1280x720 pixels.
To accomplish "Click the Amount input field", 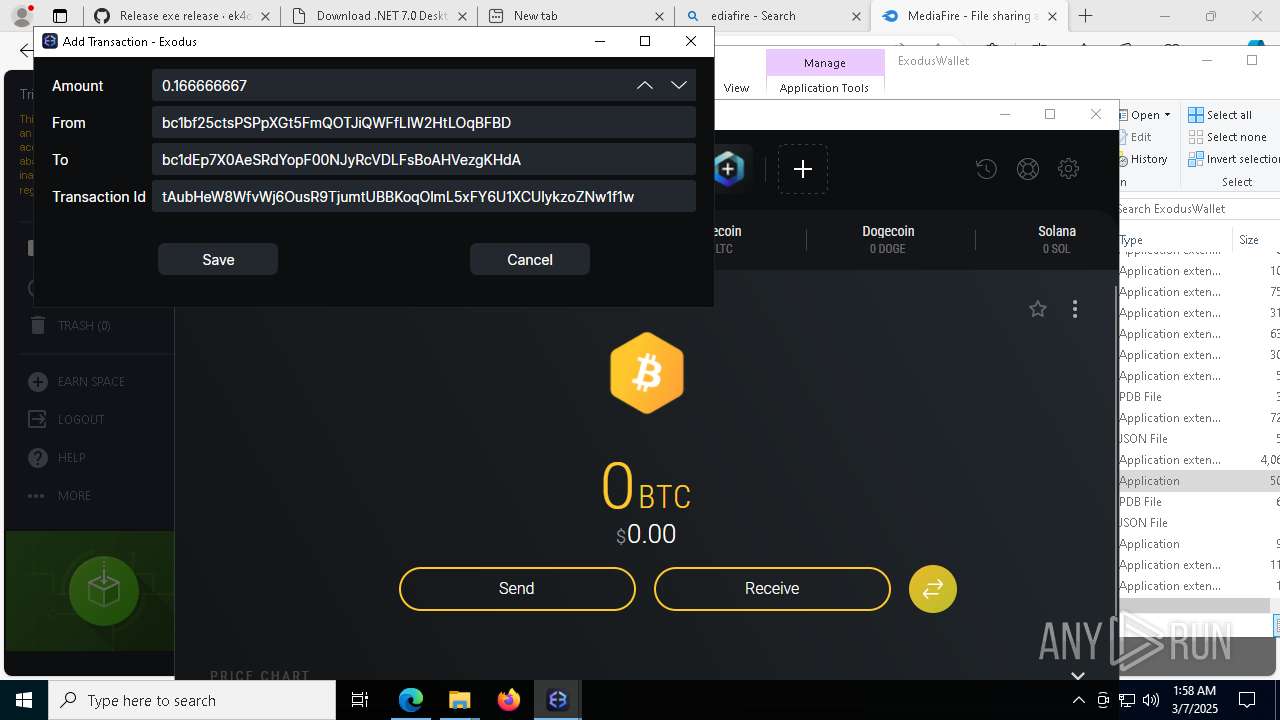I will pos(424,85).
